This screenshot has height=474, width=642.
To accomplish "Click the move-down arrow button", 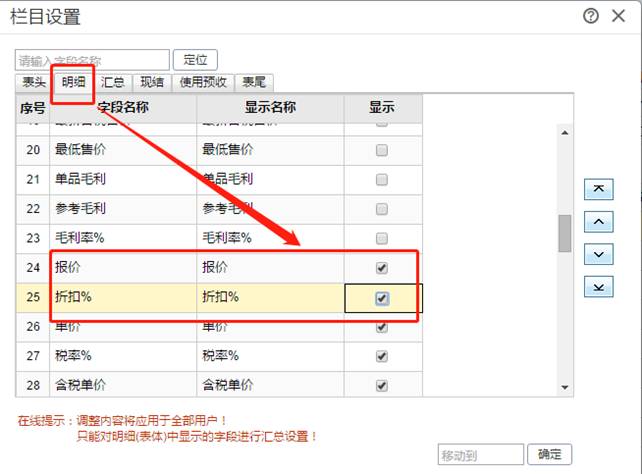I will (x=597, y=254).
